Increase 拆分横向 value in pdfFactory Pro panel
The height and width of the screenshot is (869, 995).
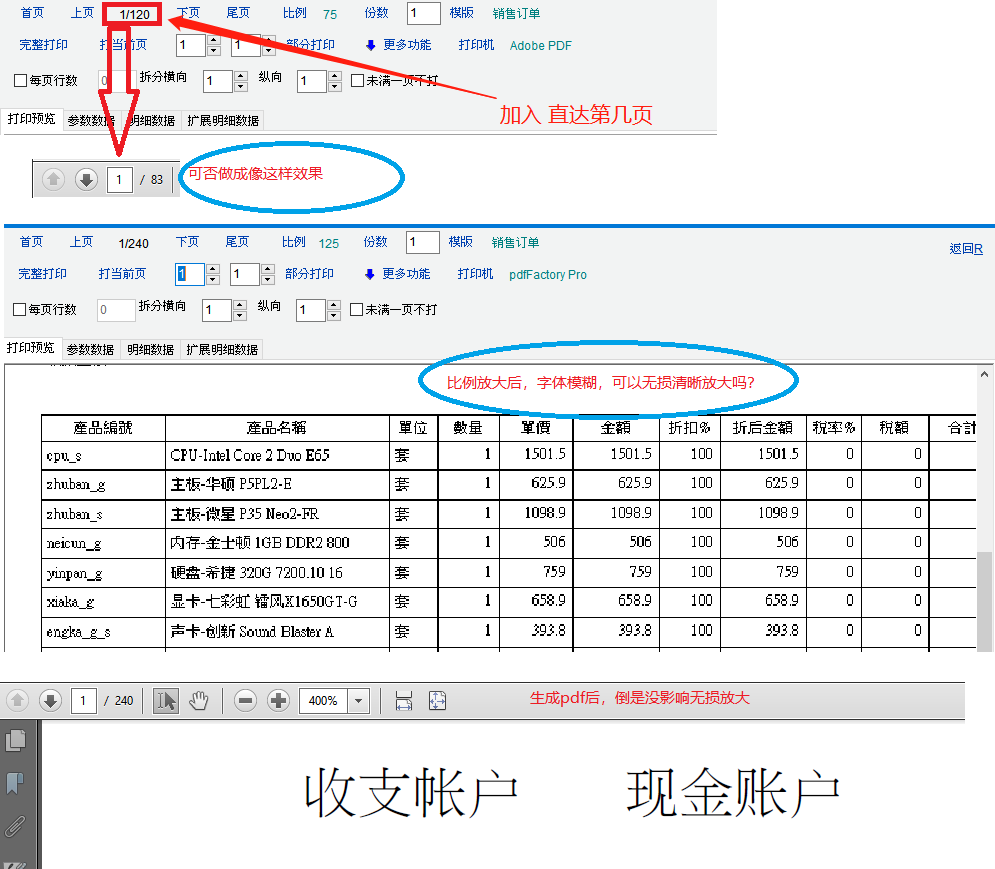pos(239,305)
